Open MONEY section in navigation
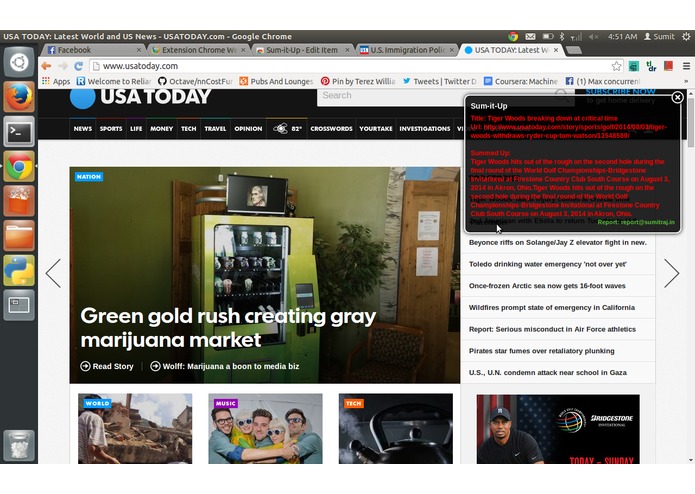The width and height of the screenshot is (695, 494). [x=161, y=128]
